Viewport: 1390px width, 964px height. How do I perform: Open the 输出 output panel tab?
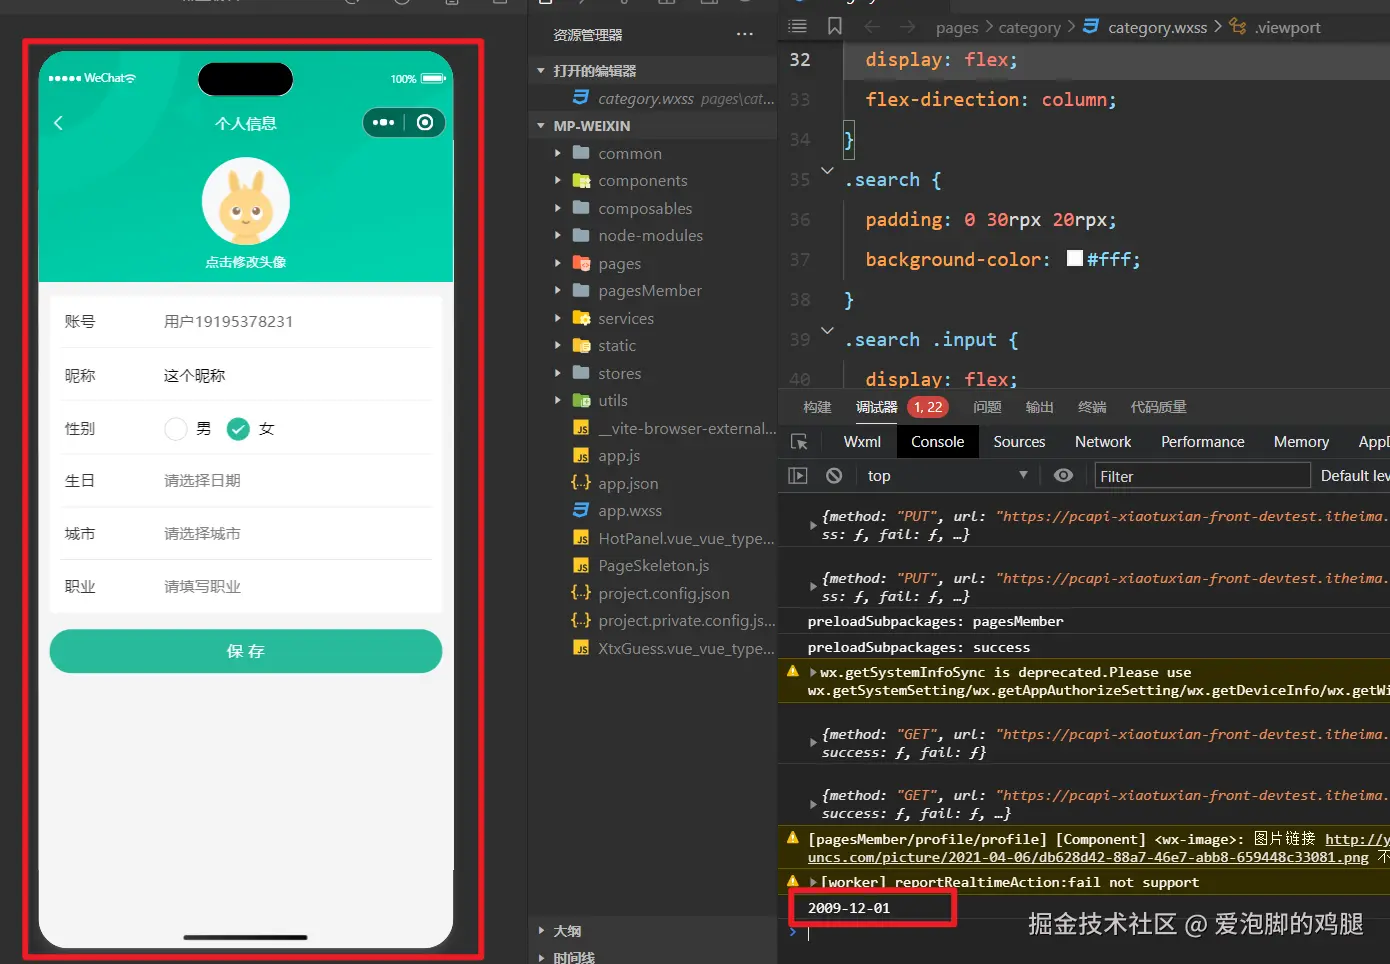[x=1039, y=407]
